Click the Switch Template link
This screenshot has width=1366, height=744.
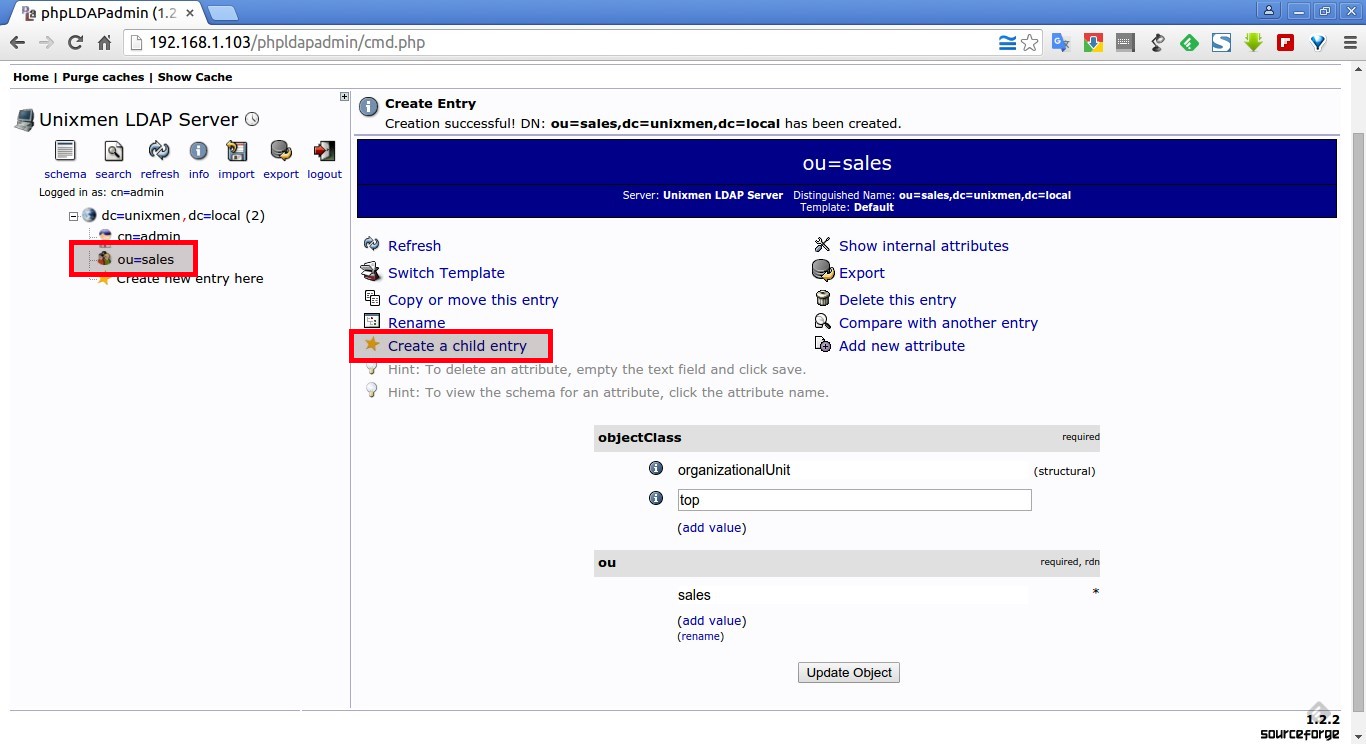[446, 273]
